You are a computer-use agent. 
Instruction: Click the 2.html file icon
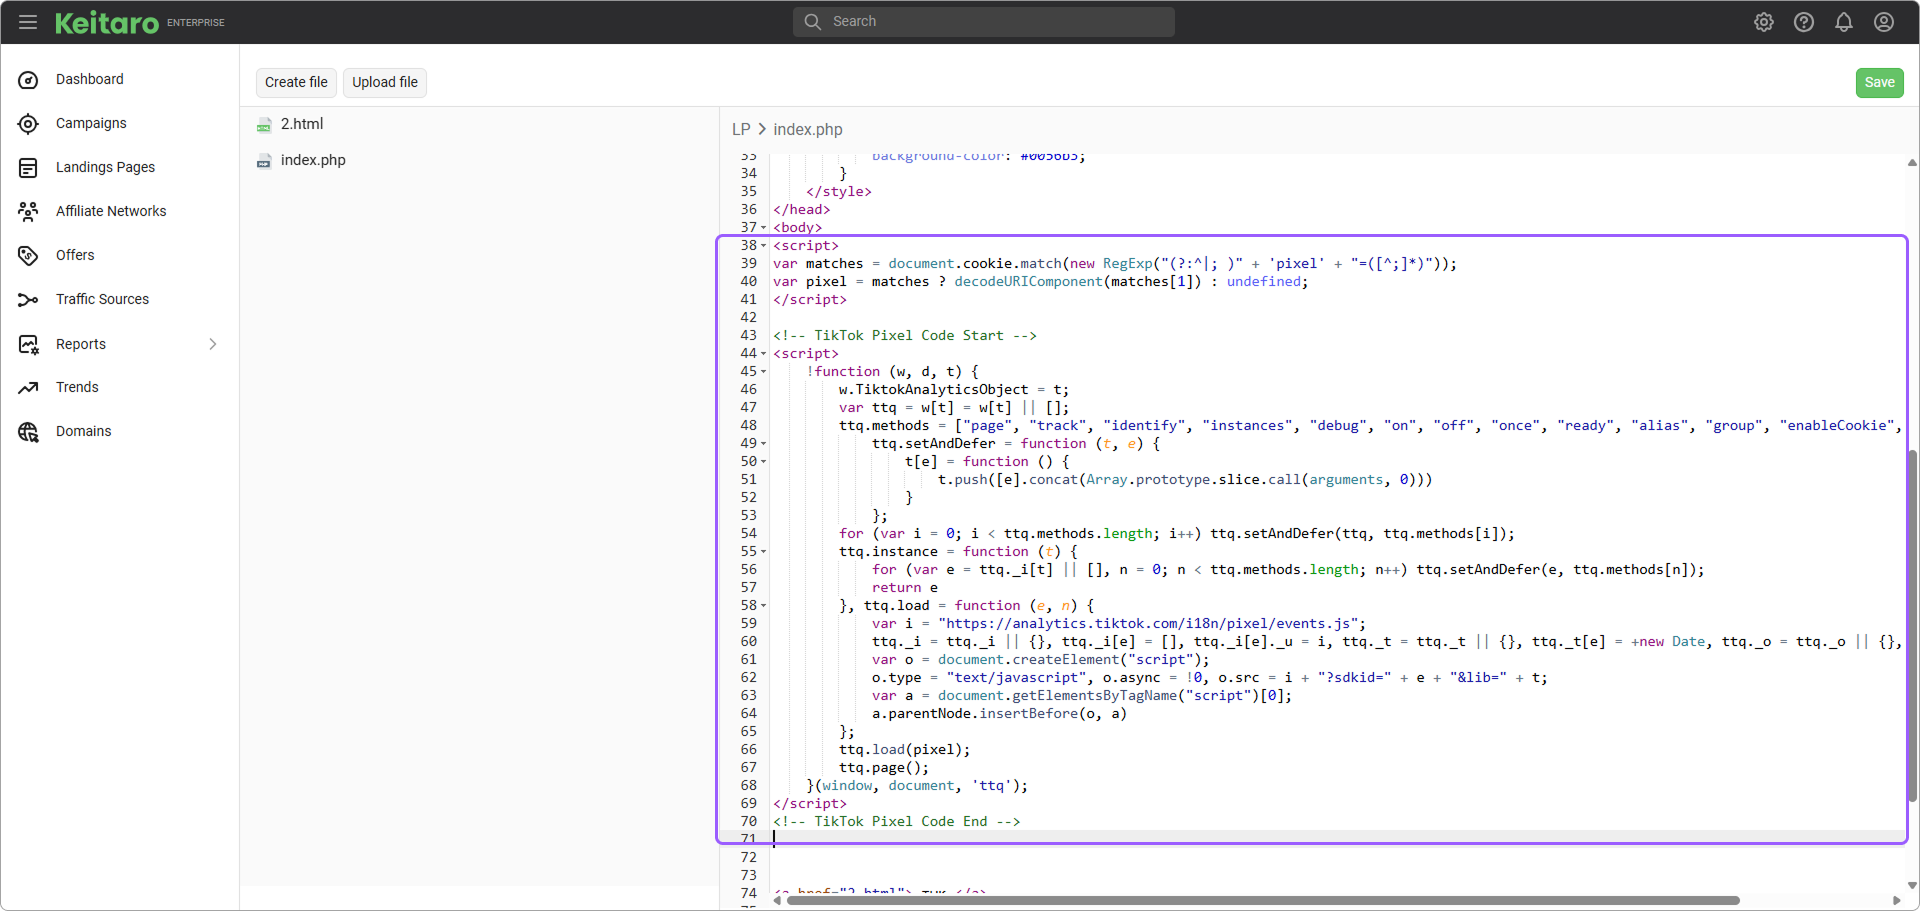tap(264, 125)
